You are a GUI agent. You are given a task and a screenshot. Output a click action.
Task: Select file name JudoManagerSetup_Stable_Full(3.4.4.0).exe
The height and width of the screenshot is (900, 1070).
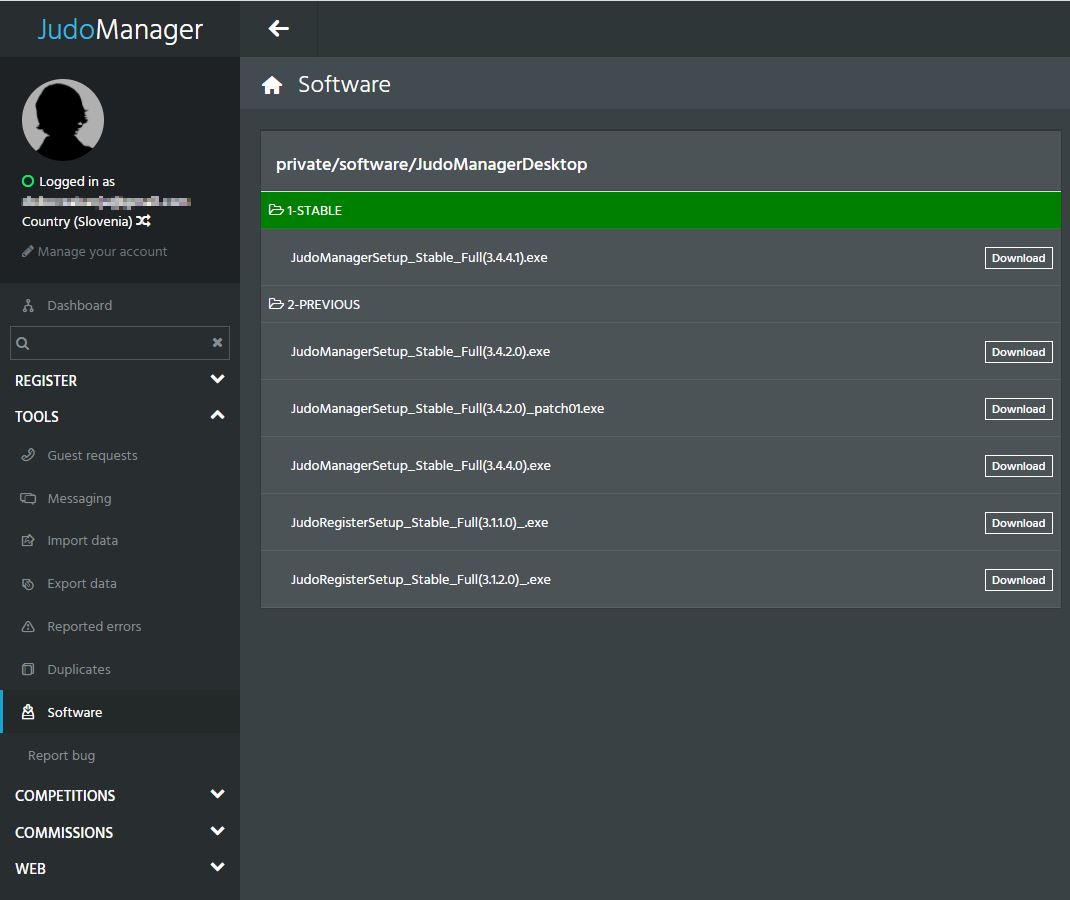click(x=421, y=466)
